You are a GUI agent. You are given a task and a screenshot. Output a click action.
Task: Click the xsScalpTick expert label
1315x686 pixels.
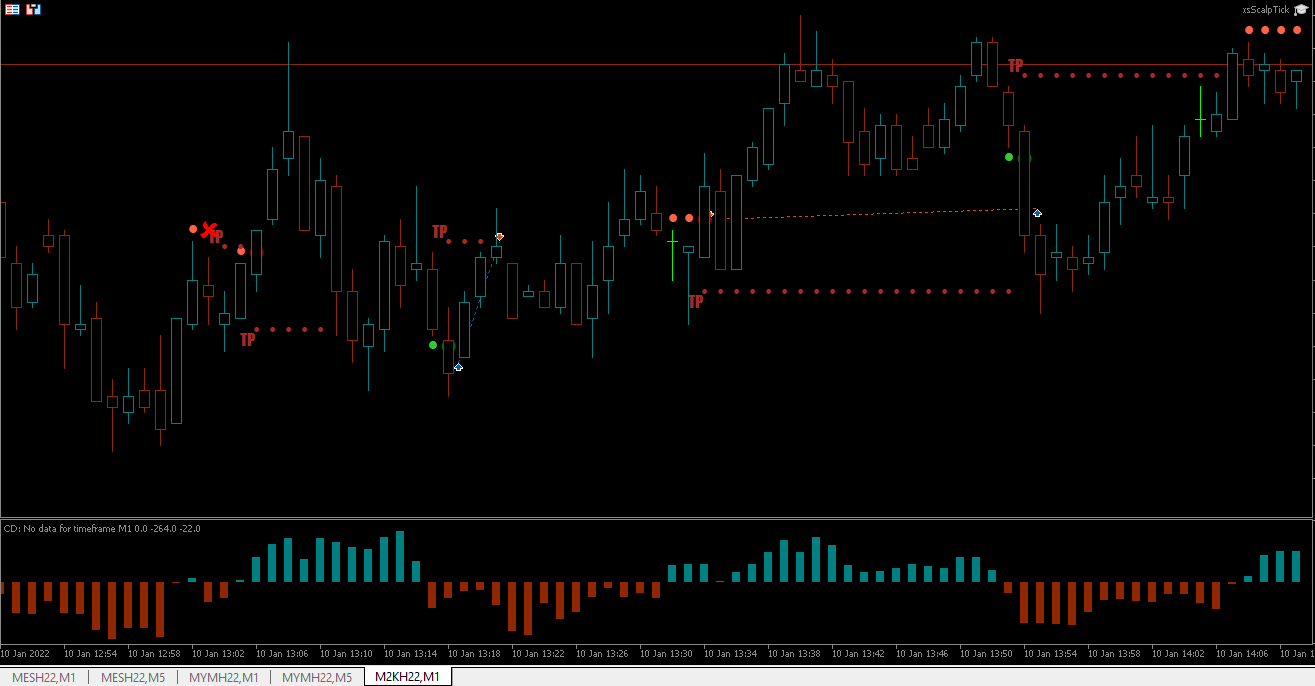point(1266,9)
